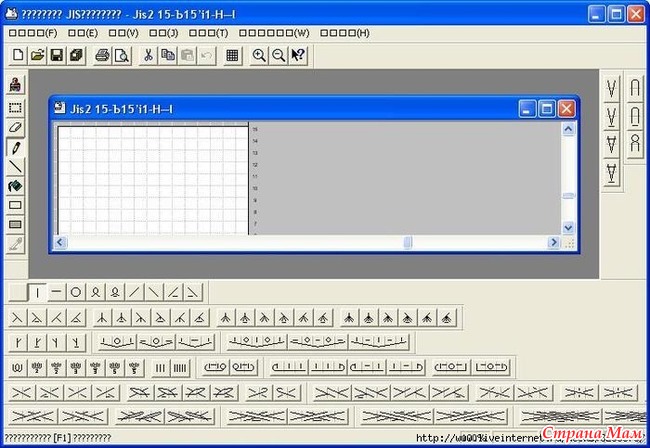Open the menu labeled (T)

(x=209, y=33)
